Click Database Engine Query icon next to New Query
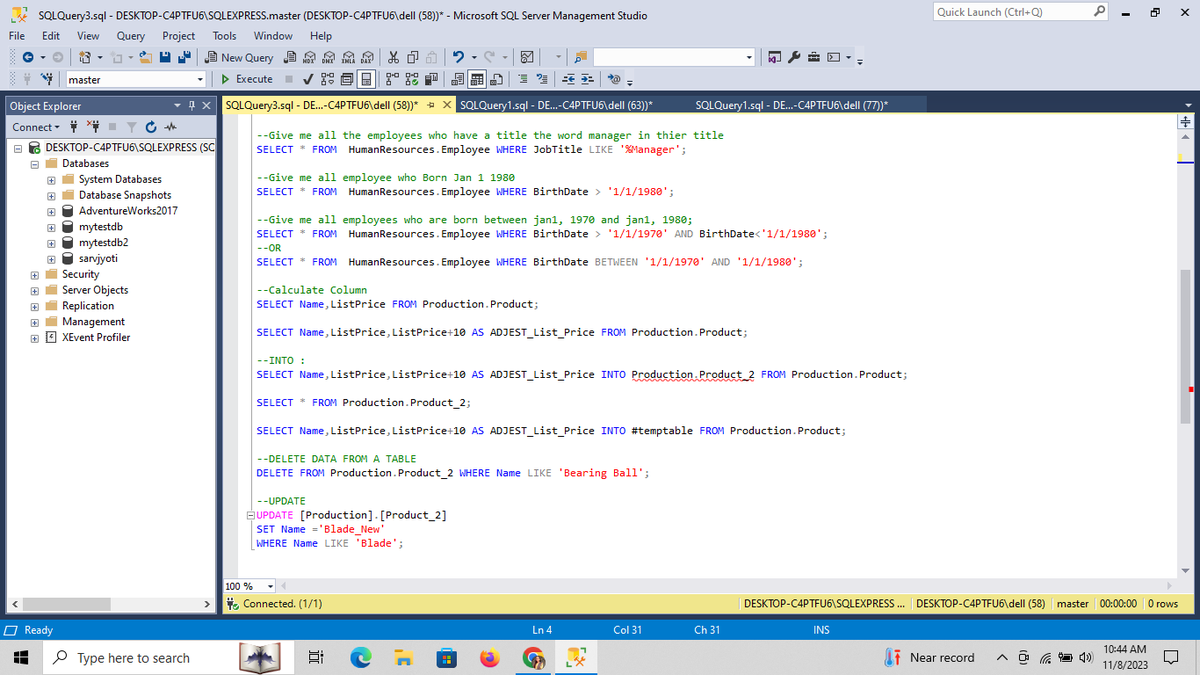This screenshot has height=675, width=1200. [x=290, y=58]
